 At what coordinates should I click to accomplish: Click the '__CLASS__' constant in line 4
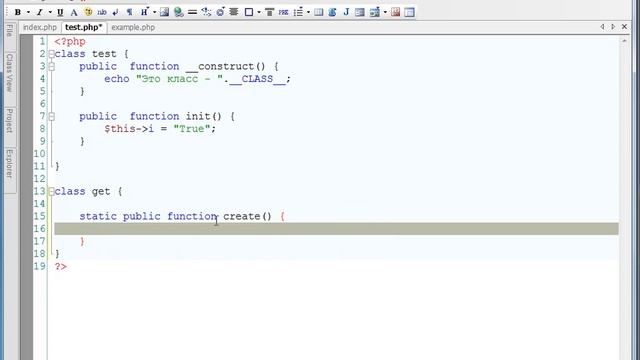point(257,79)
